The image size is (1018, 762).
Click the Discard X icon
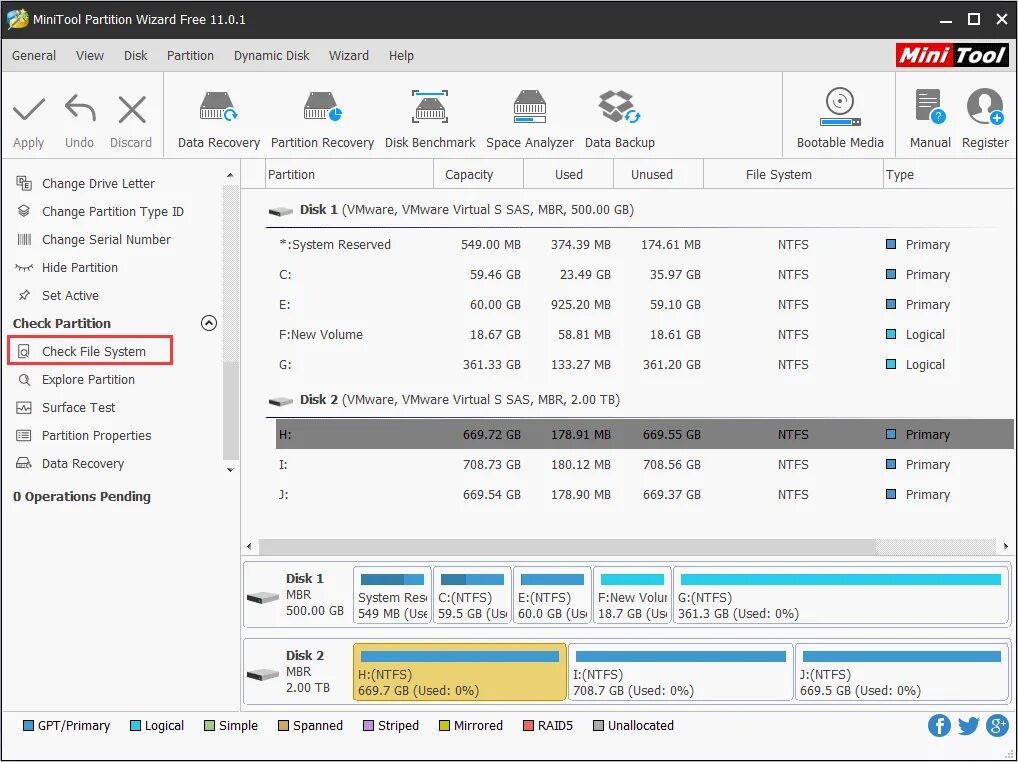(132, 110)
